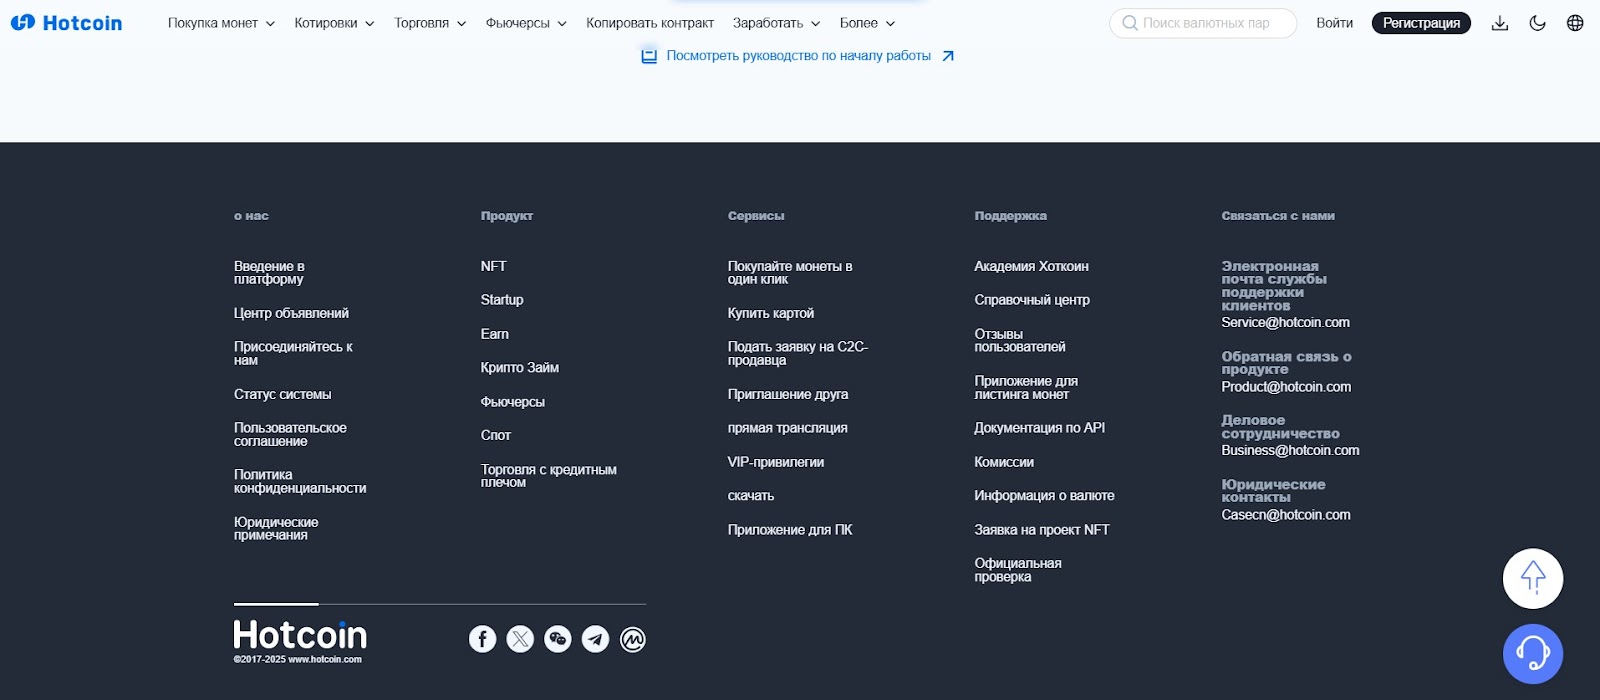The image size is (1600, 700).
Task: Click the search magnifier icon
Action: [x=1130, y=23]
